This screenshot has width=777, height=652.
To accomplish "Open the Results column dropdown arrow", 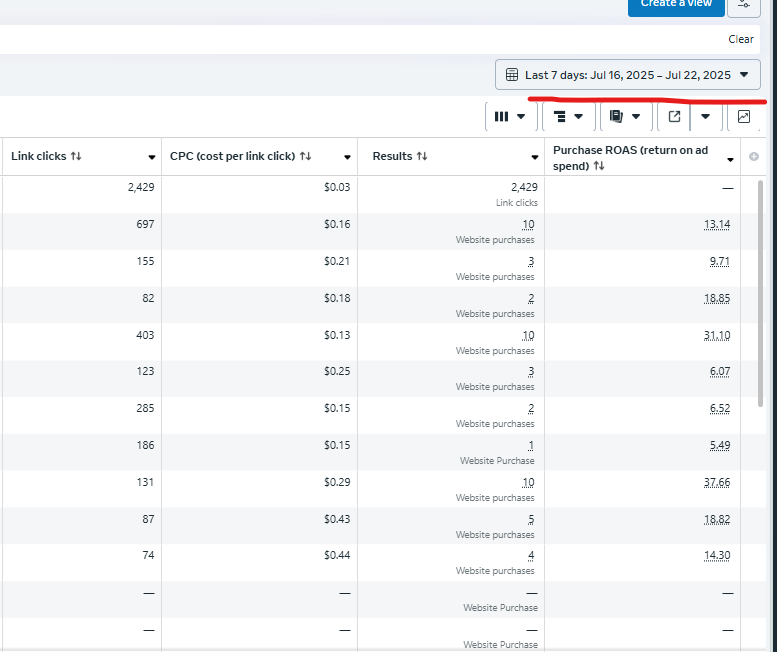I will (x=535, y=158).
